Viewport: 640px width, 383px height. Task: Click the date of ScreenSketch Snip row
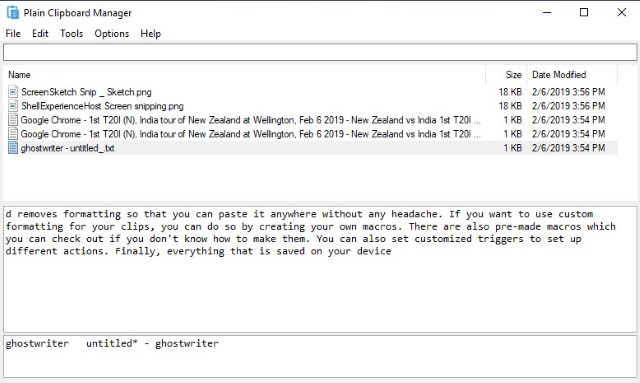click(569, 92)
